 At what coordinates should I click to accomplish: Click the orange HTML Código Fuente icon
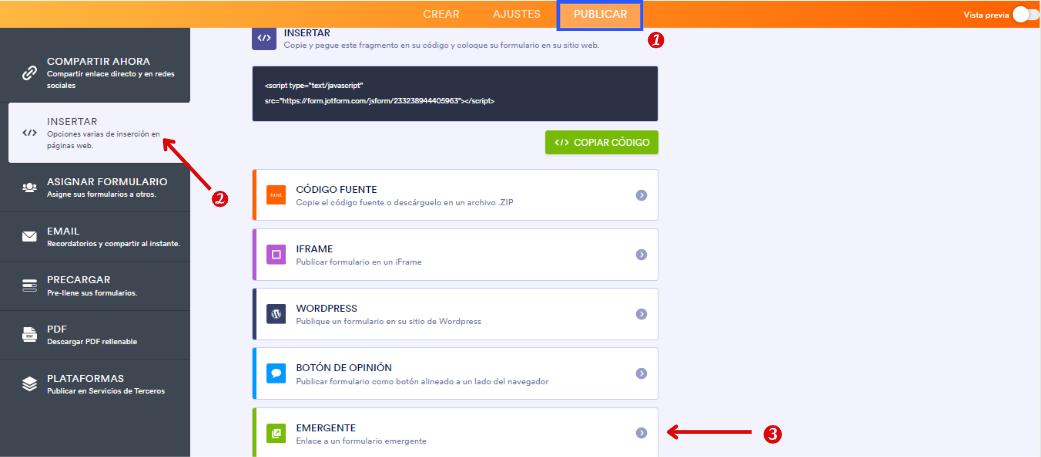pos(276,195)
